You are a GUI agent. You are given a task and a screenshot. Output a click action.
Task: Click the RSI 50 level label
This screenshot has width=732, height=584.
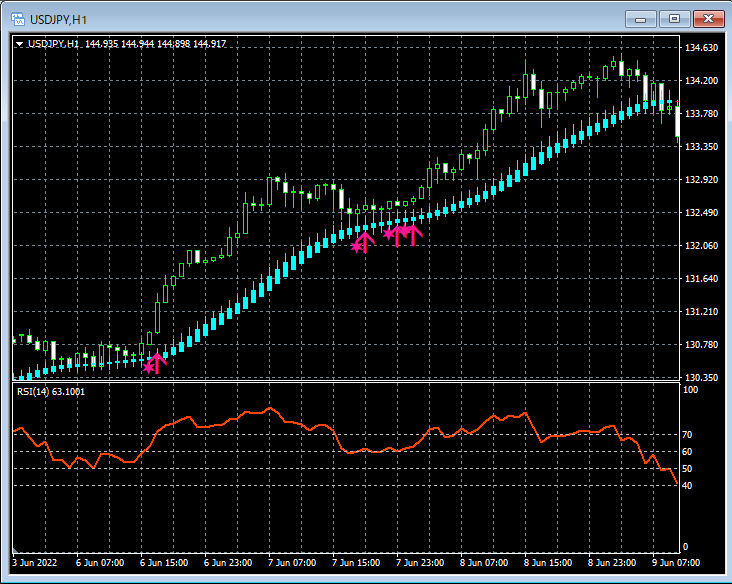click(687, 469)
